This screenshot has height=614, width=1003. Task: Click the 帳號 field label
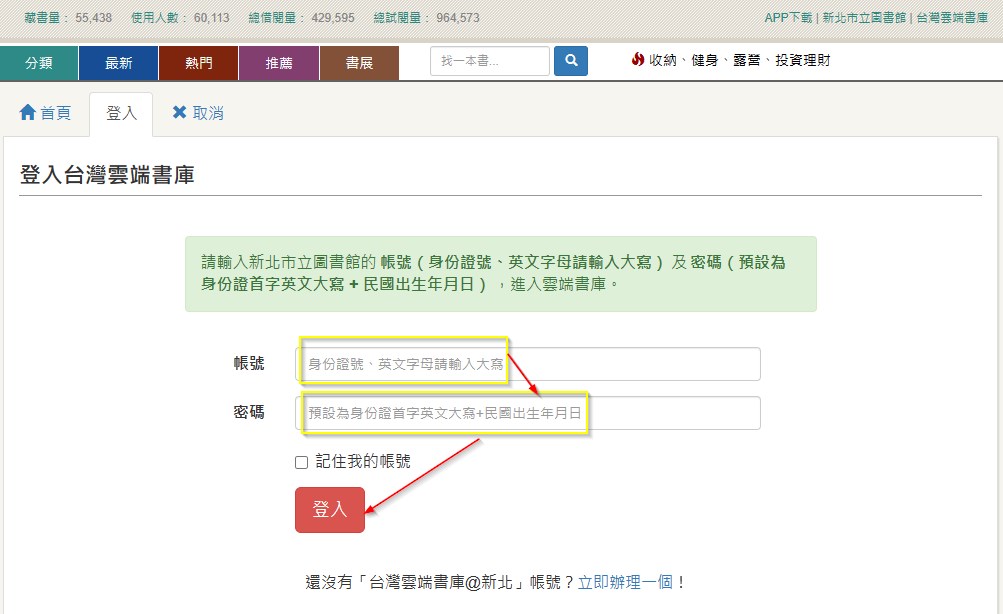click(249, 363)
